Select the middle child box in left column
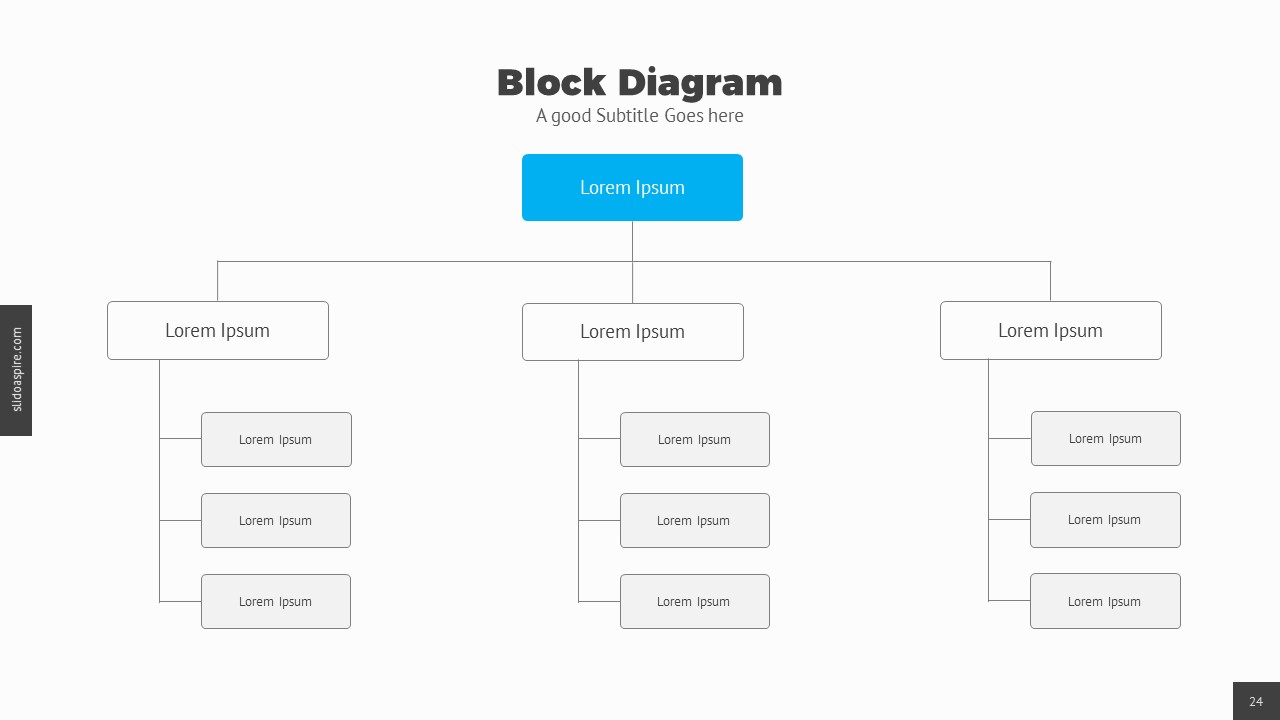This screenshot has width=1280, height=720. pos(276,520)
